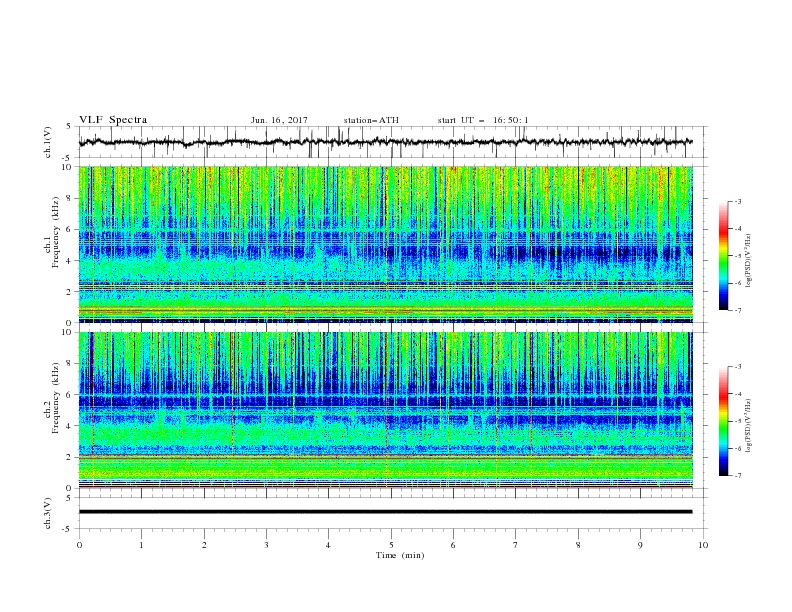792x612 pixels.
Task: Click the ch.1 PSD color scale bar
Action: pos(724,255)
